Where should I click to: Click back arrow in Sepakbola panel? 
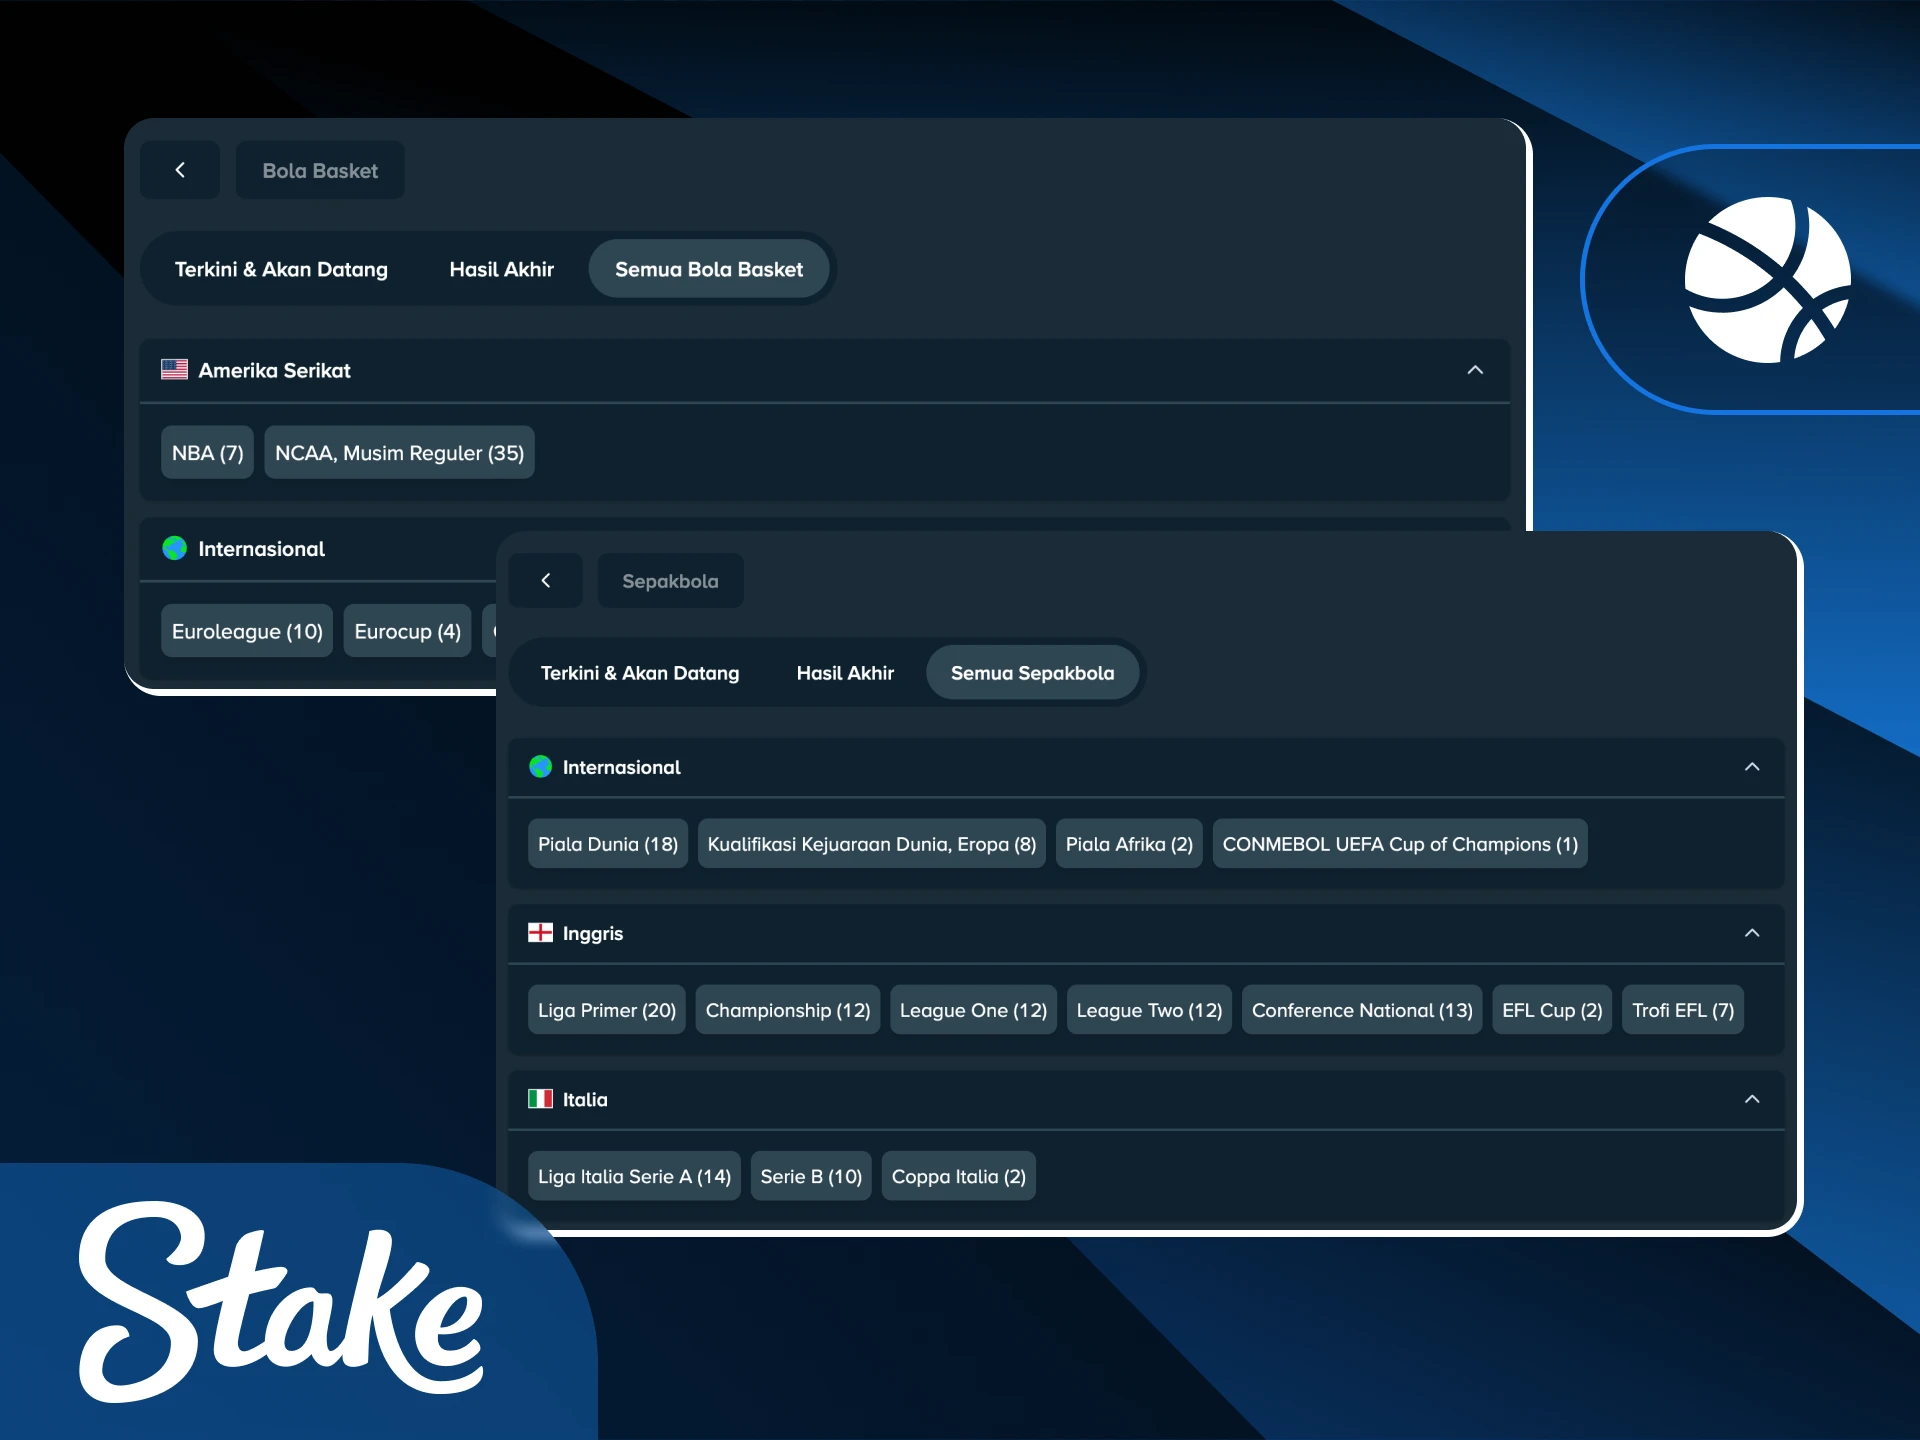[546, 580]
